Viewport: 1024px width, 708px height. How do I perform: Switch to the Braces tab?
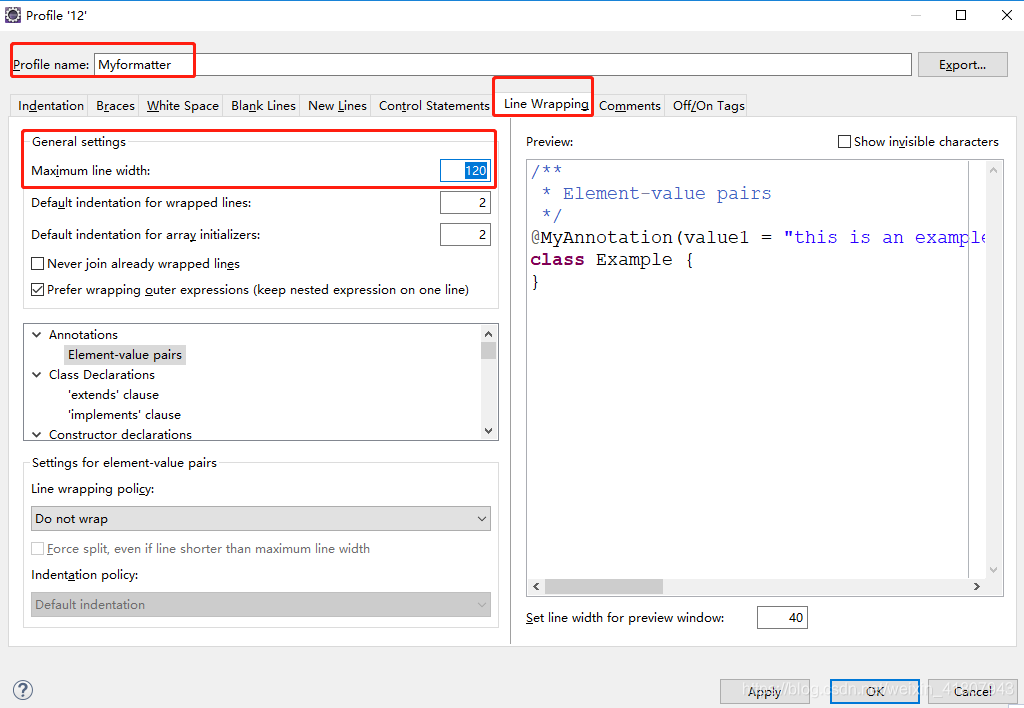114,105
